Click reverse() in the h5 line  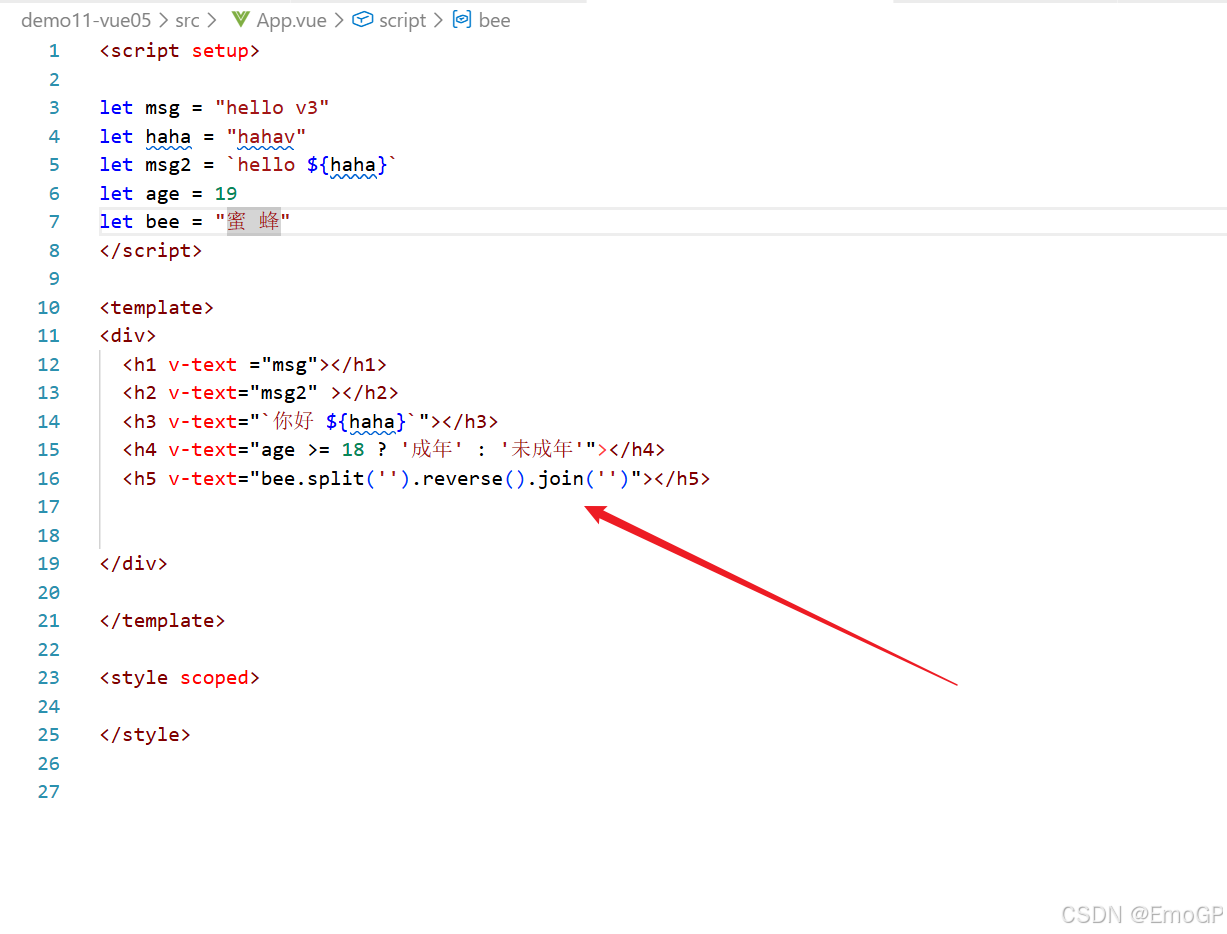474,479
